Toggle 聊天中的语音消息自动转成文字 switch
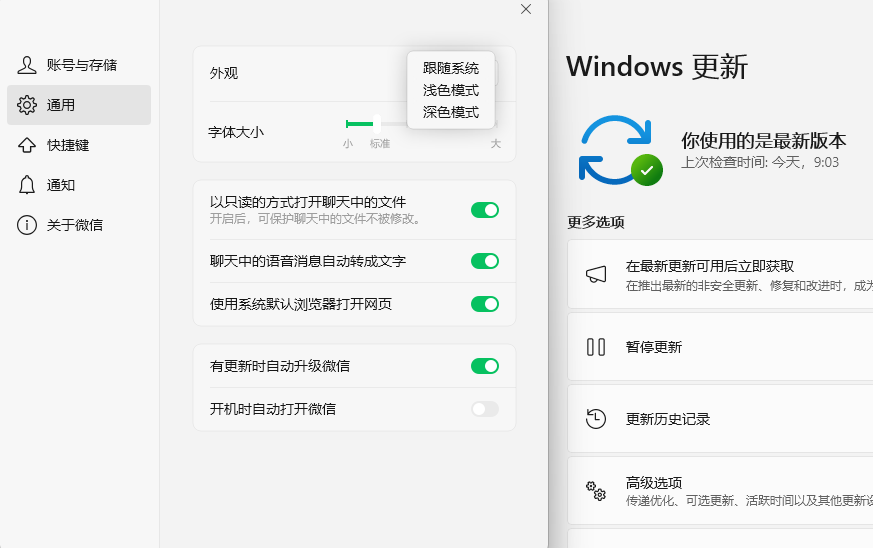This screenshot has width=873, height=548. pyautogui.click(x=484, y=261)
